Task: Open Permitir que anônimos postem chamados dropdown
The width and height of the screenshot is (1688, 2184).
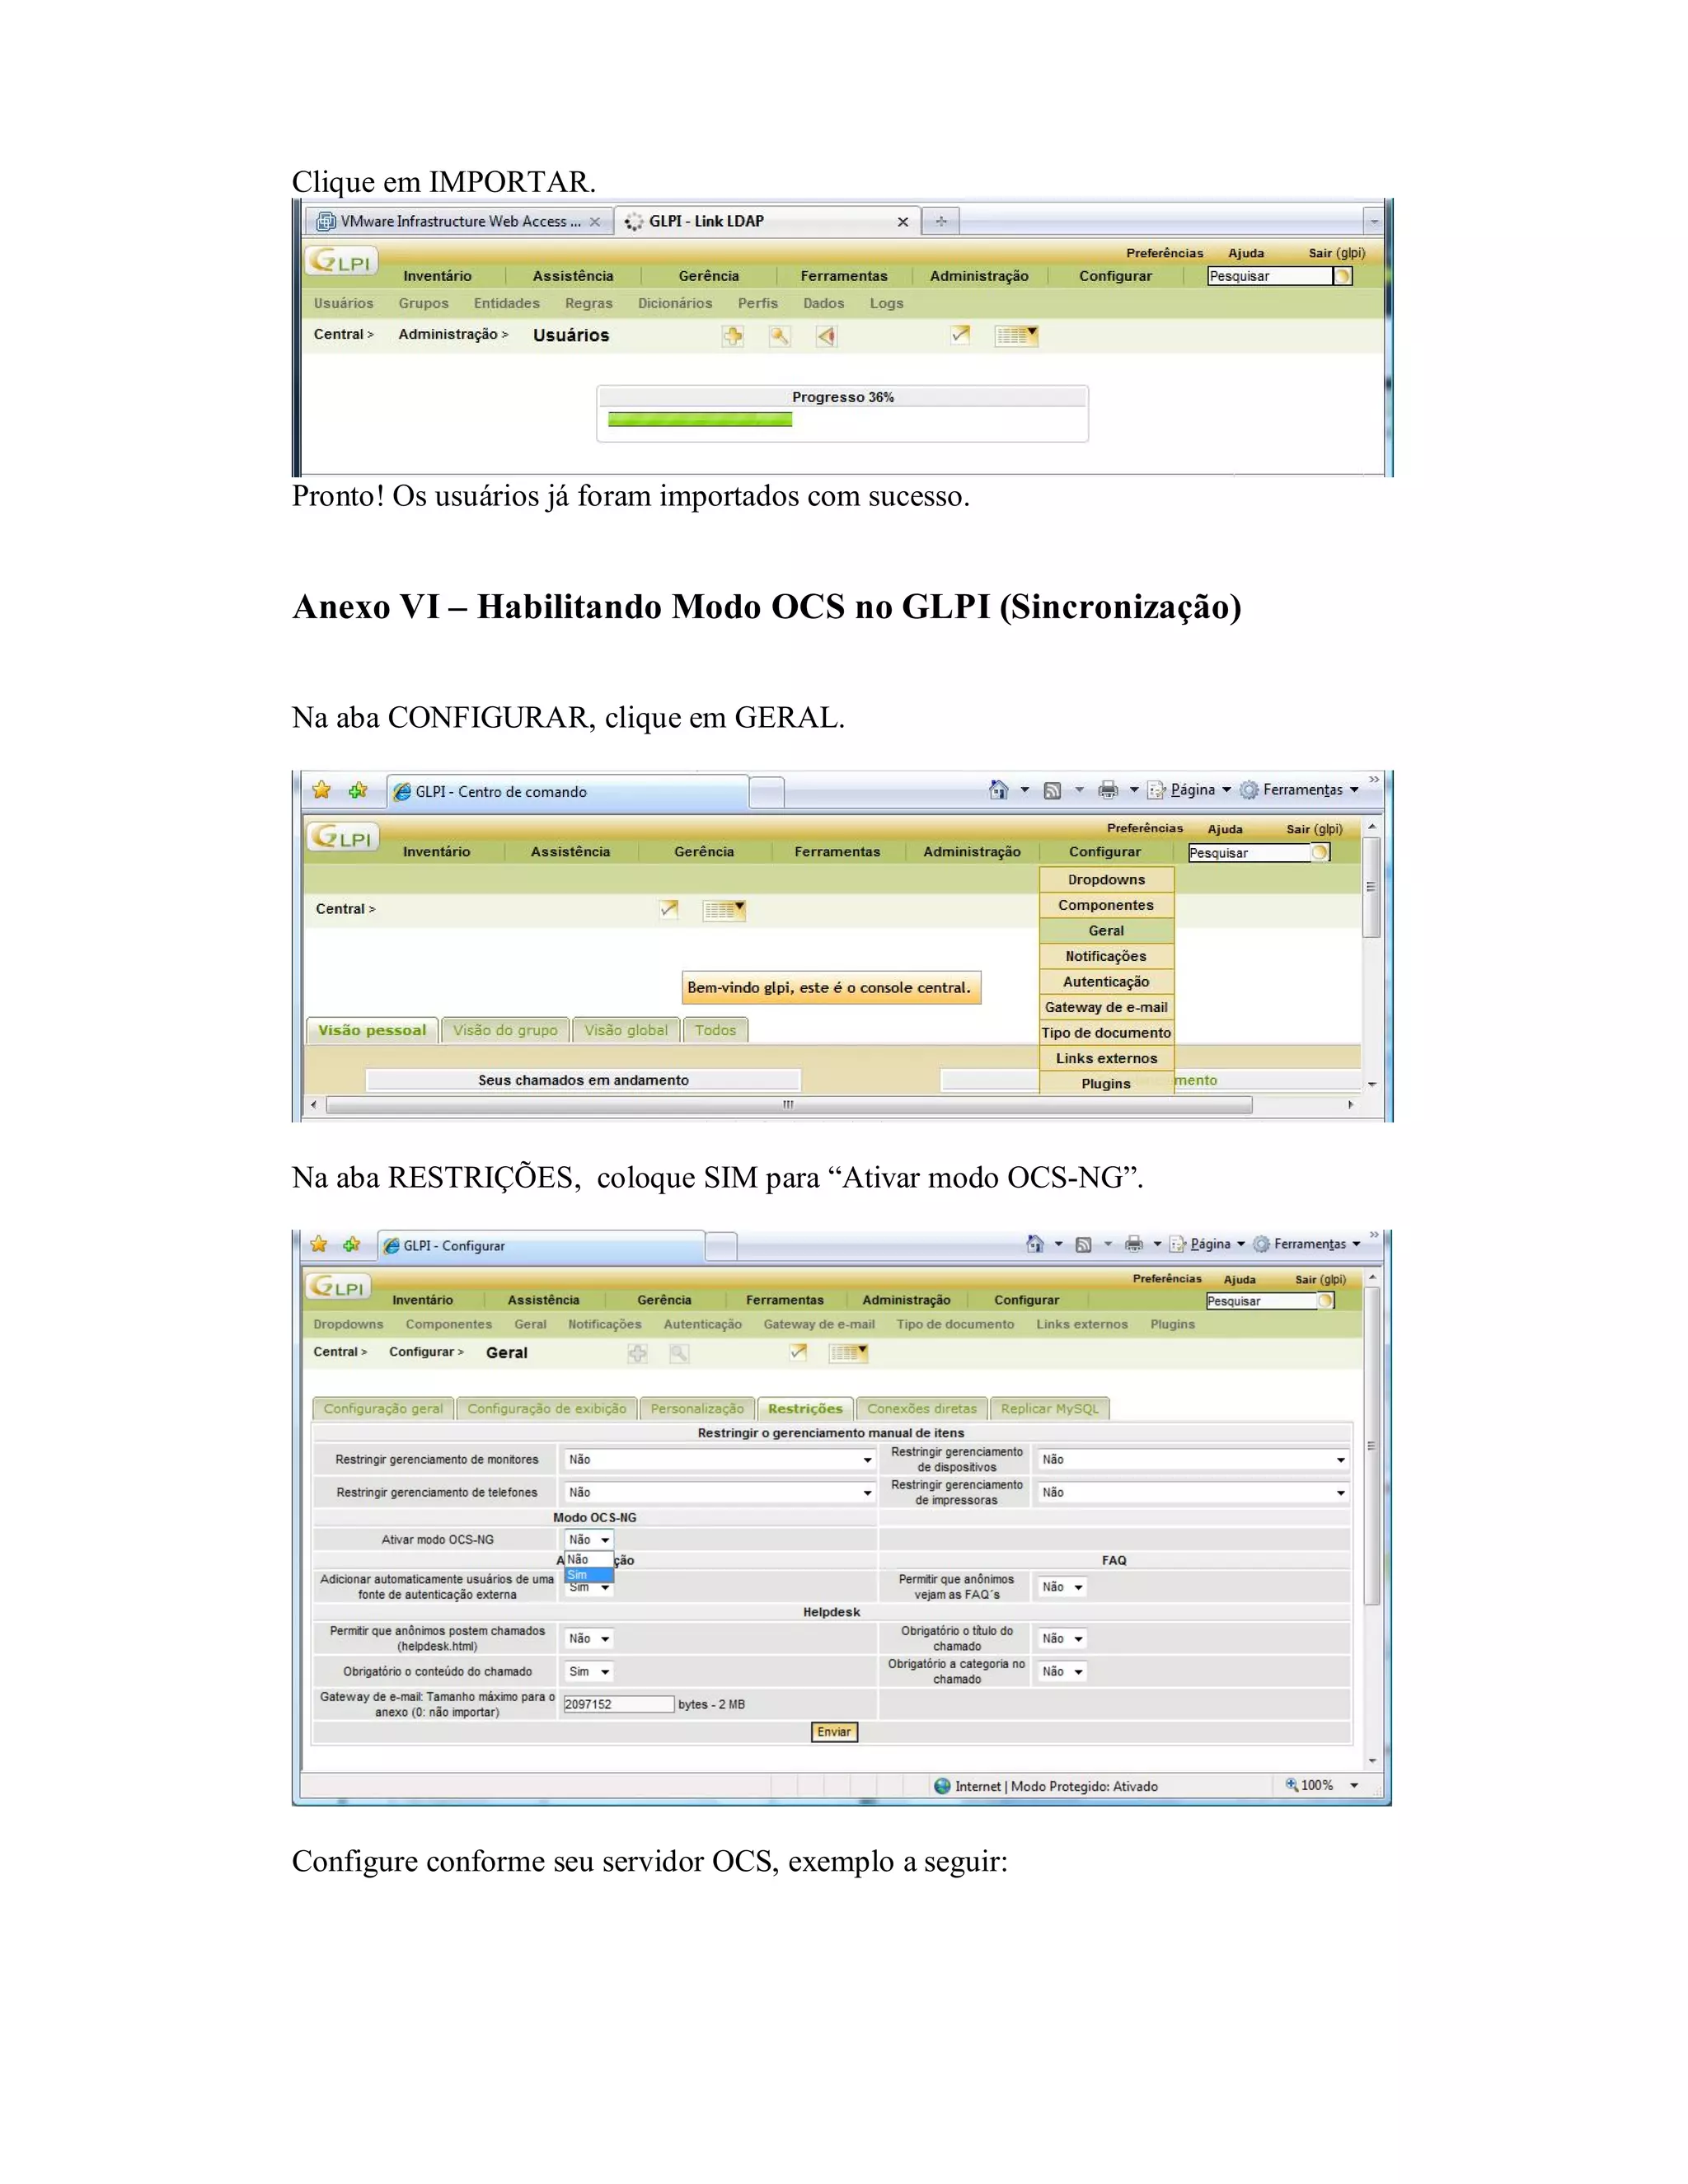Action: [589, 1638]
